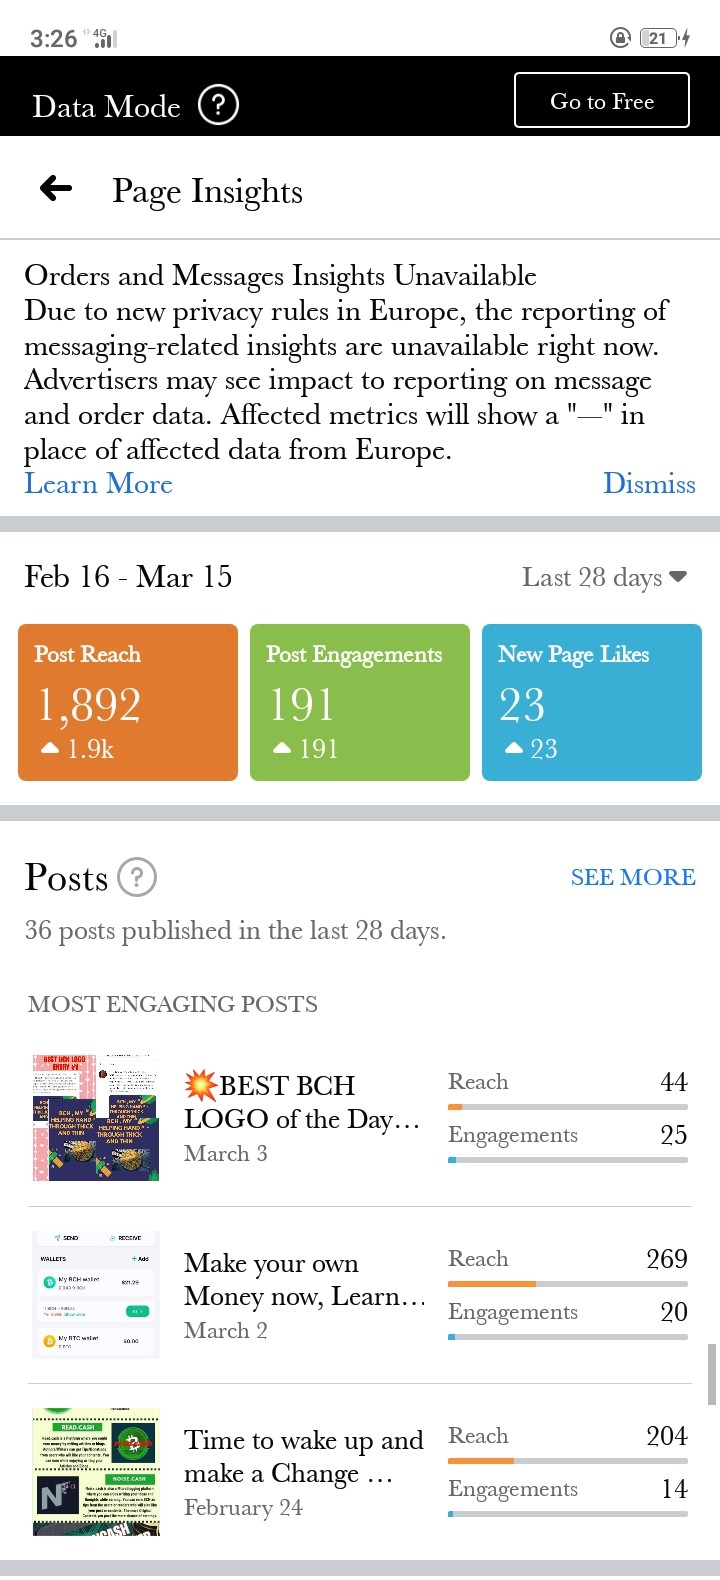Select the New Page Likes card
The width and height of the screenshot is (720, 1580).
point(592,702)
